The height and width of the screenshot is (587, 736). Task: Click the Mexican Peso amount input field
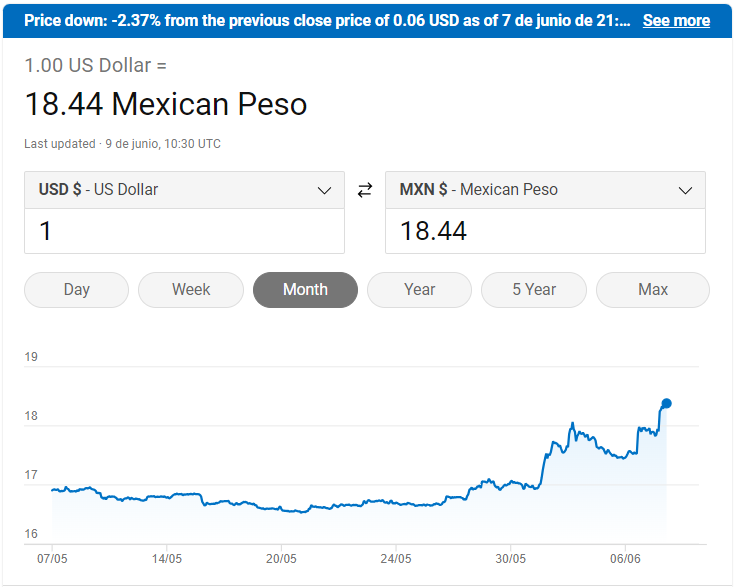(545, 231)
